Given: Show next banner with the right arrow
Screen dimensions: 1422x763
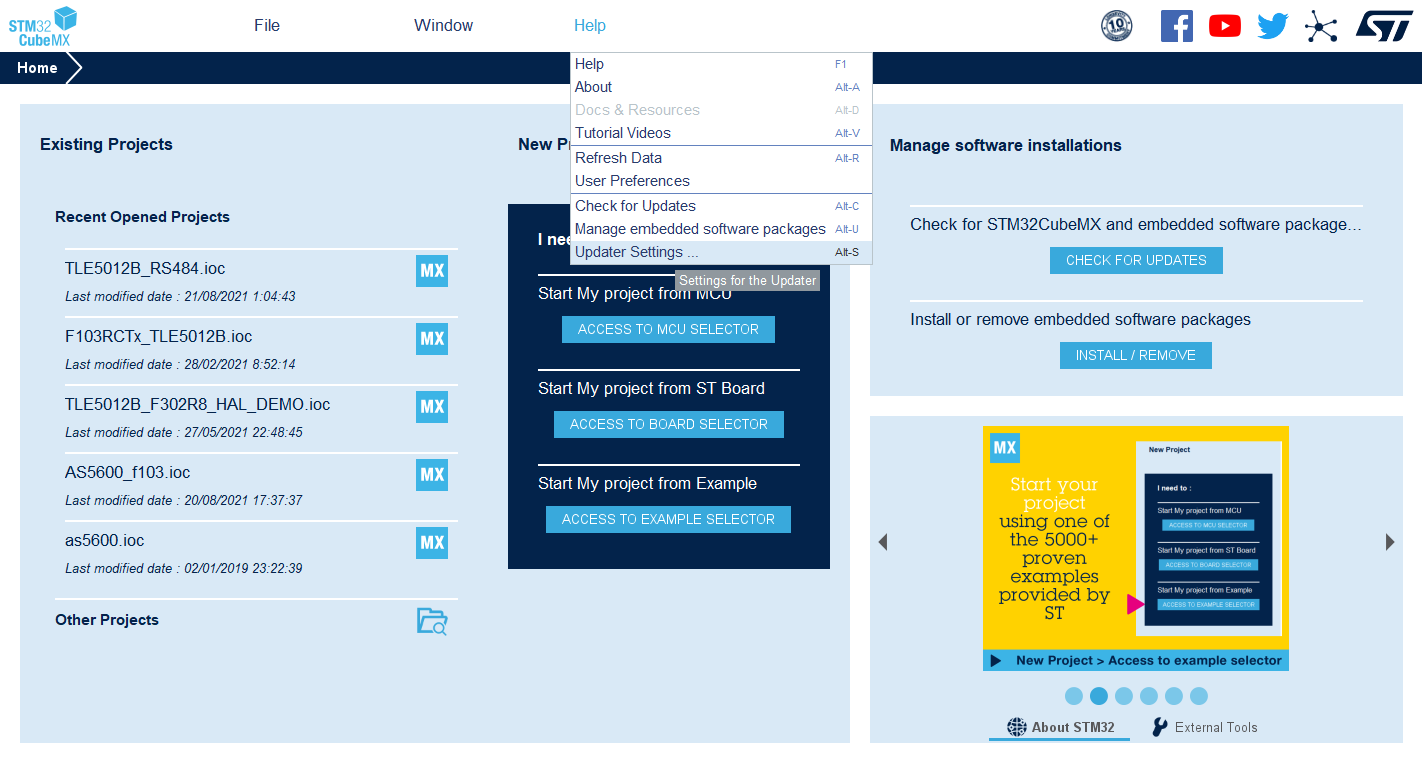Looking at the screenshot, I should 1390,542.
